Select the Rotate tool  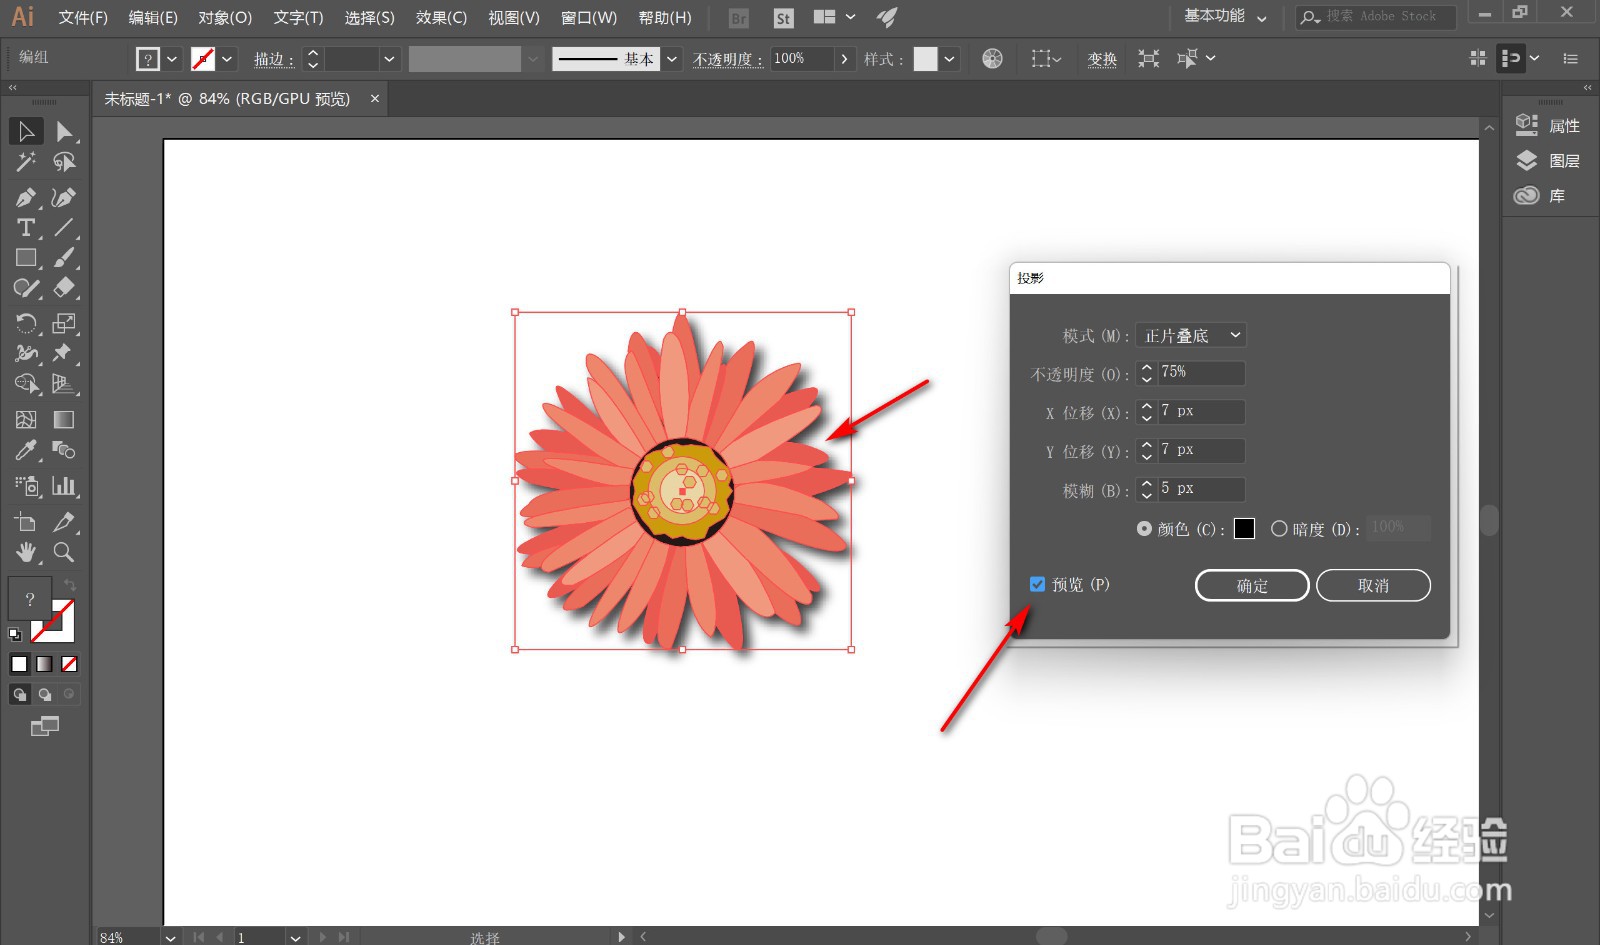[26, 323]
